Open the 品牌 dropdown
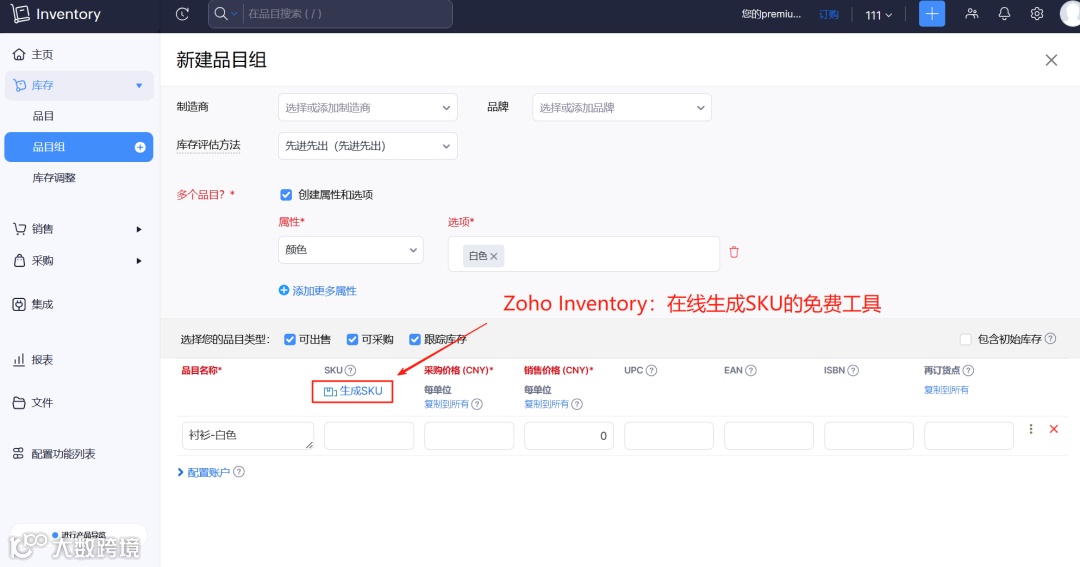The width and height of the screenshot is (1080, 567). click(622, 107)
